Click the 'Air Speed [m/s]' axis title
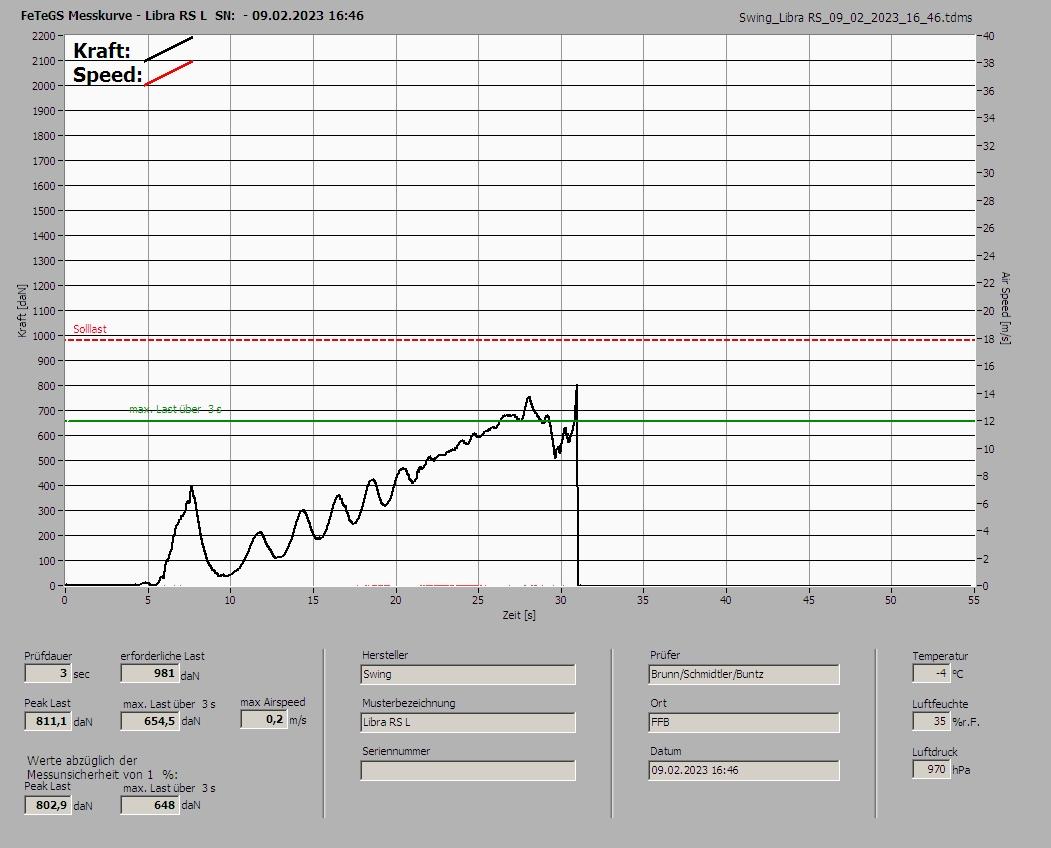 (x=1005, y=308)
